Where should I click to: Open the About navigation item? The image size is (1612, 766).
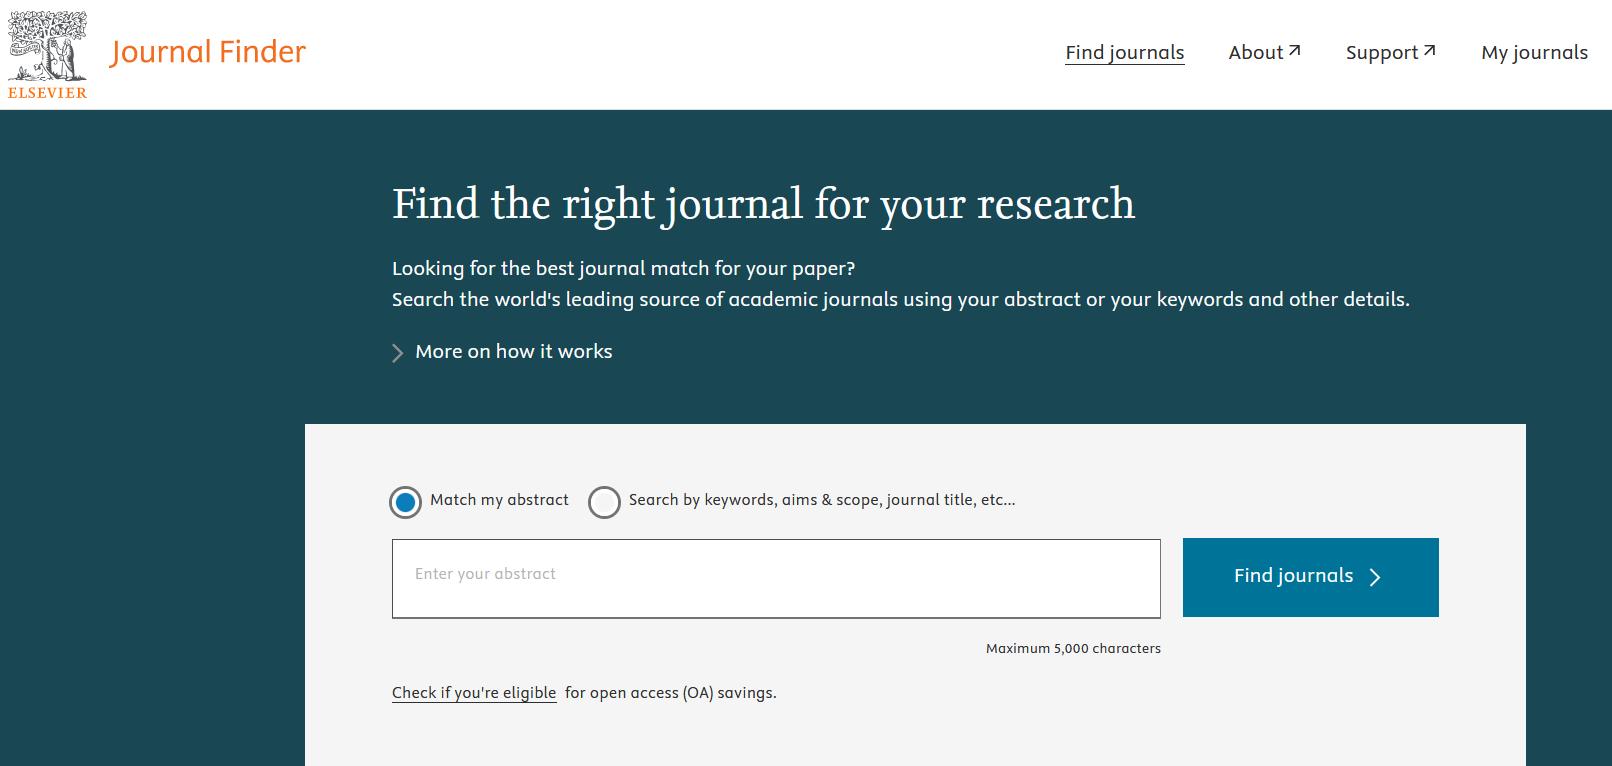pyautogui.click(x=1255, y=53)
